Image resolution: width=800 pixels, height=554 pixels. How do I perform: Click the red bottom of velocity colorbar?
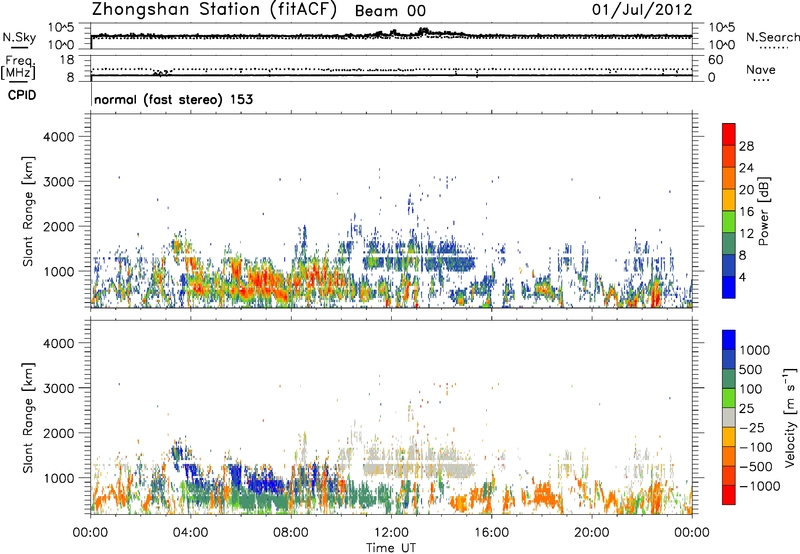tap(729, 495)
